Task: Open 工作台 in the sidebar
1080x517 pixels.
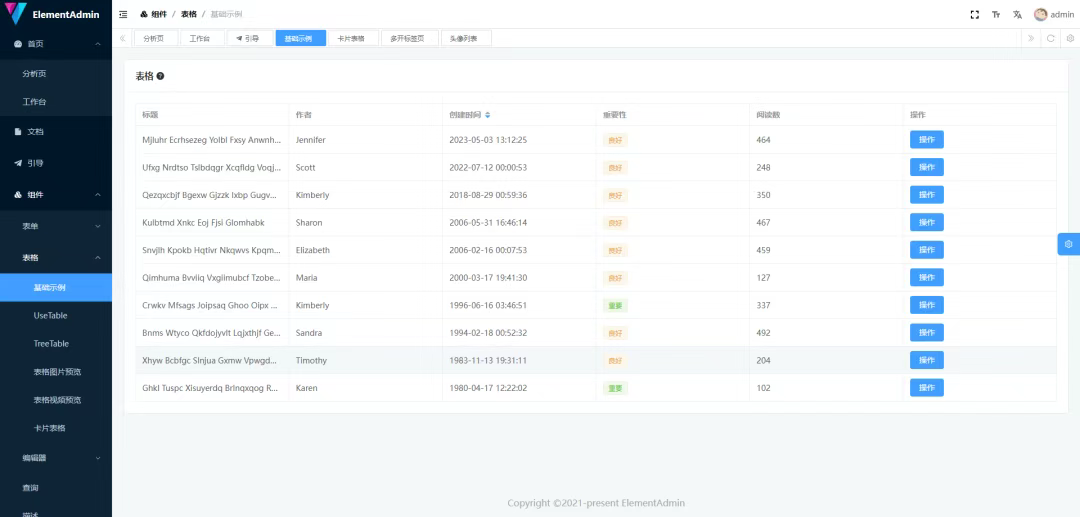Action: click(x=56, y=102)
